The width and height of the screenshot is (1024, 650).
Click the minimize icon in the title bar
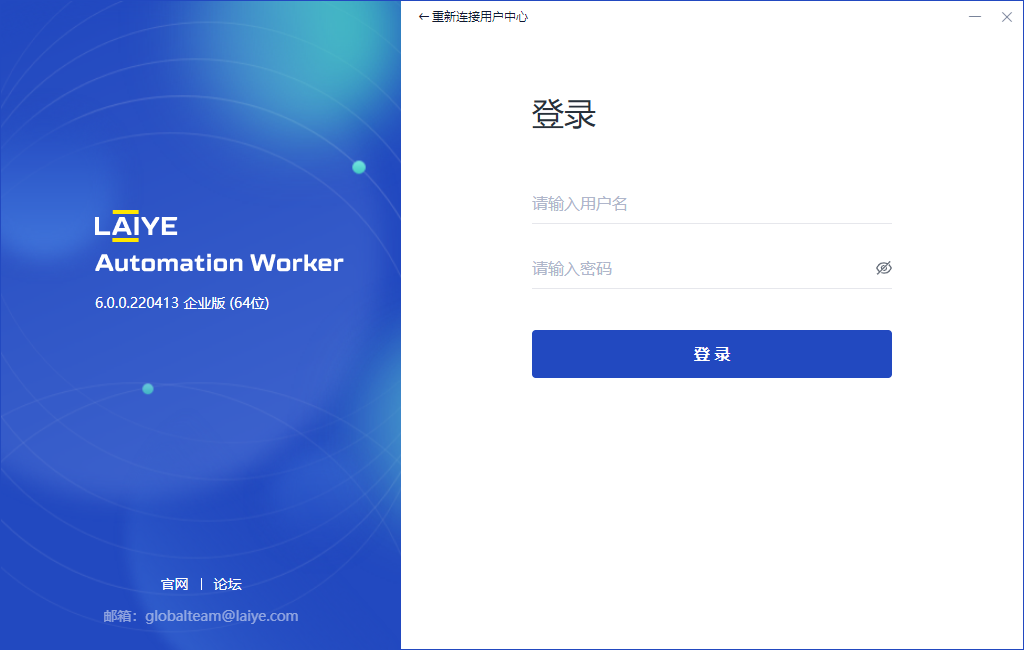[973, 17]
